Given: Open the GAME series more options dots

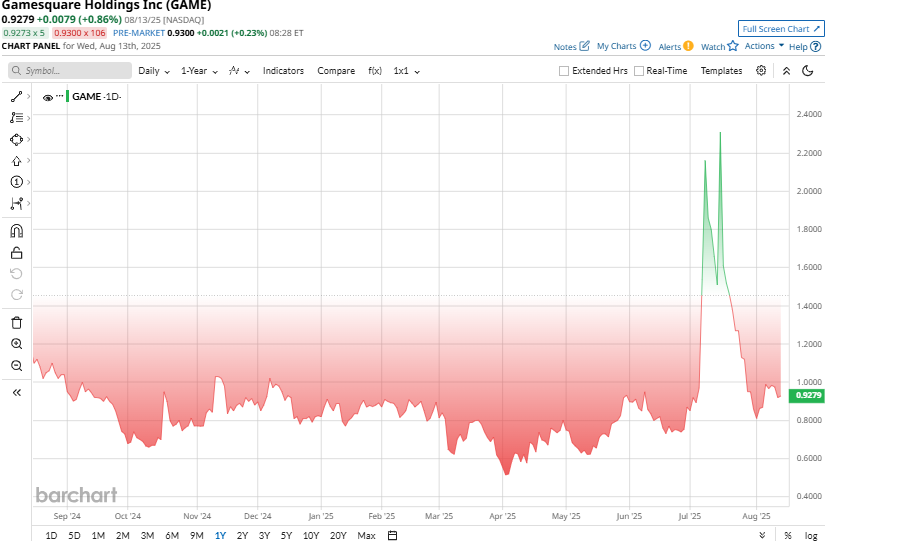Looking at the screenshot, I should tap(60, 96).
